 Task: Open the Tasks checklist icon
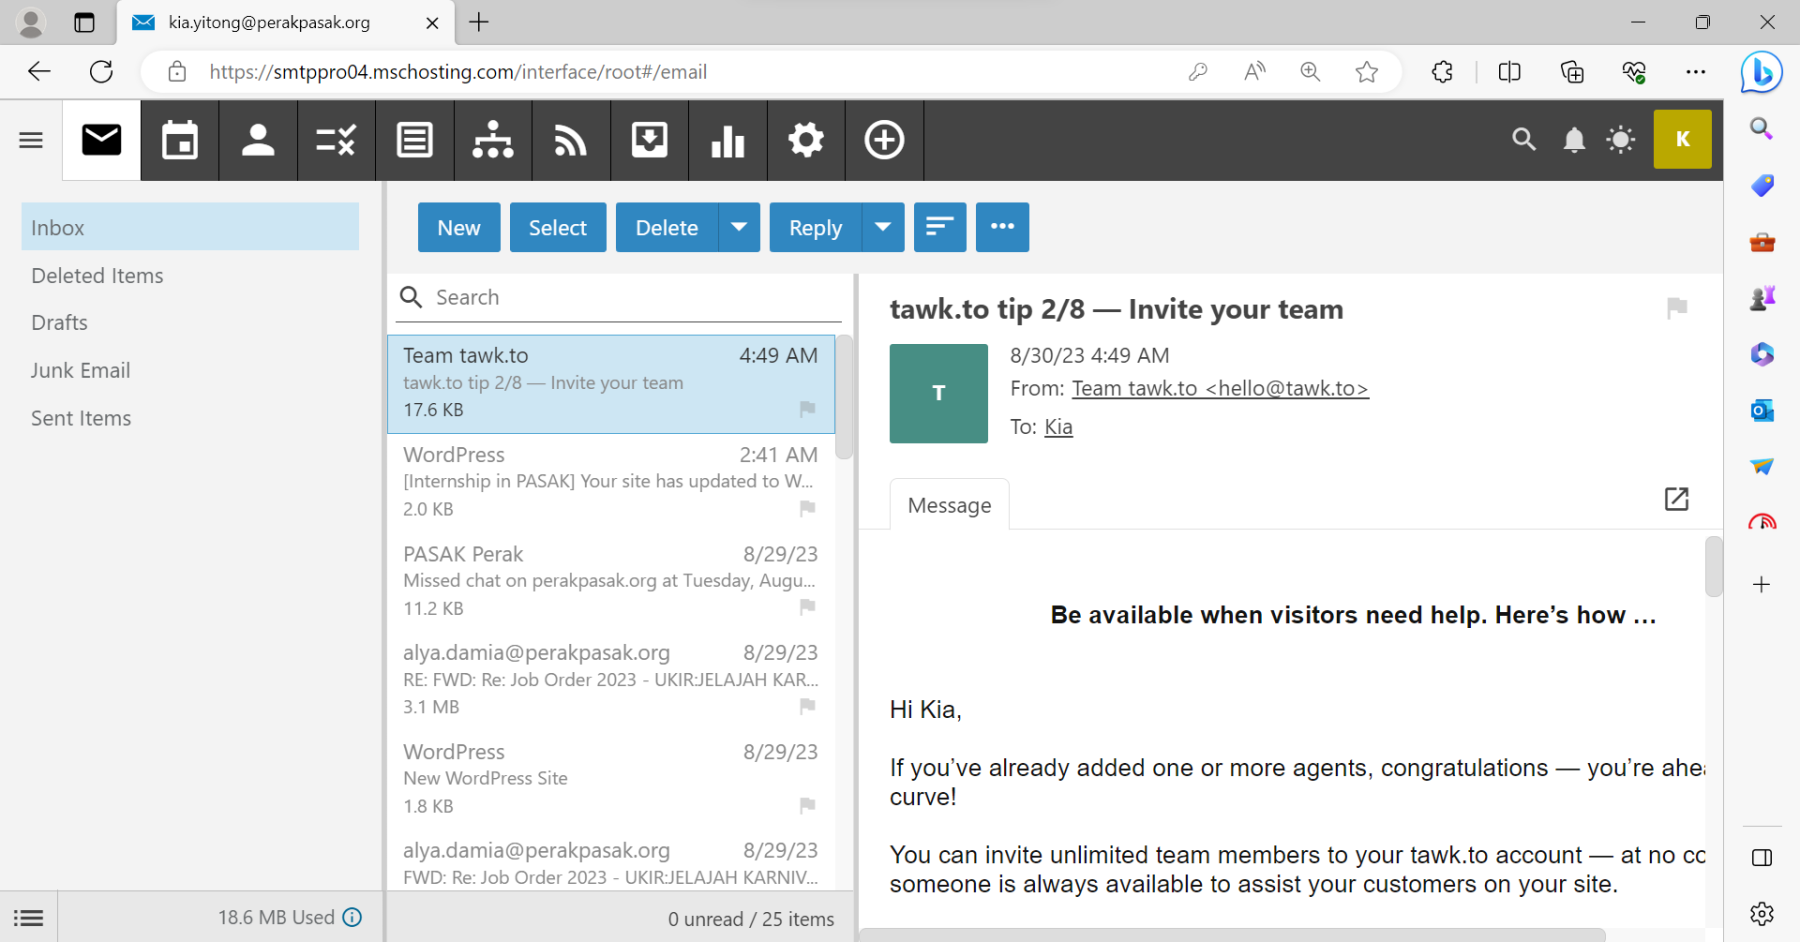coord(336,140)
